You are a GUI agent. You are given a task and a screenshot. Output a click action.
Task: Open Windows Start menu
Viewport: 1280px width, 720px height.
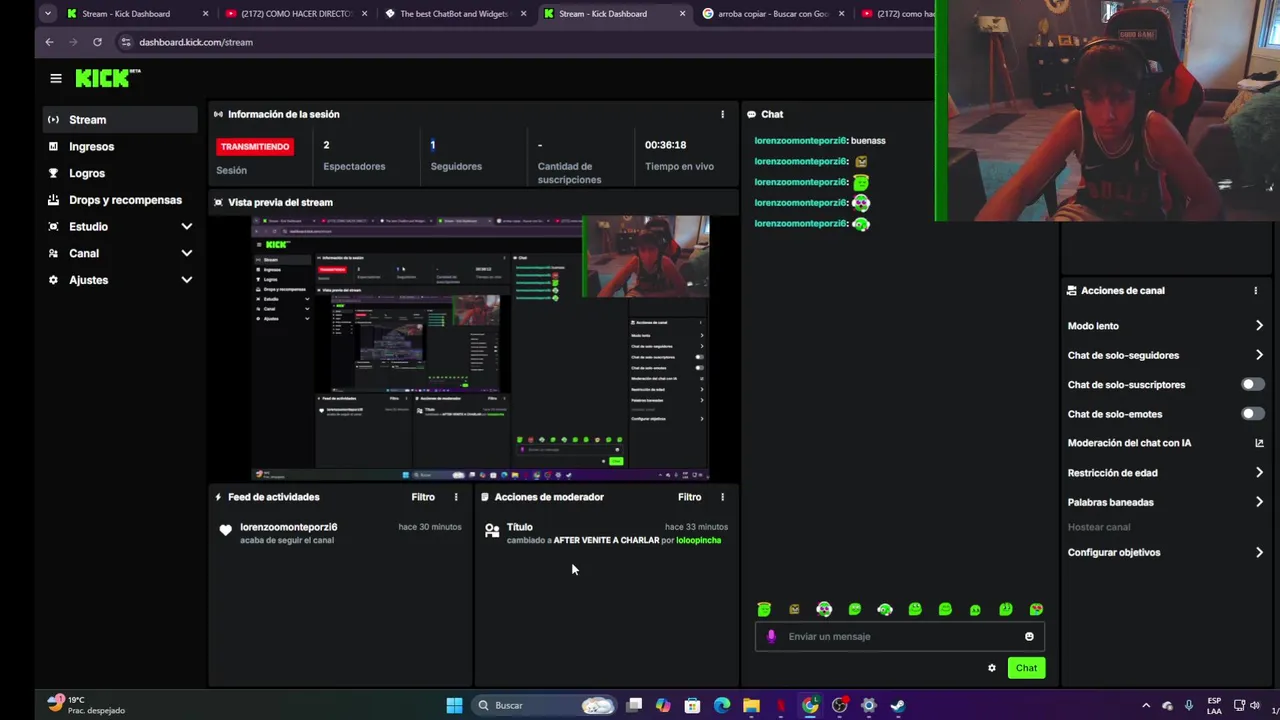coord(454,705)
